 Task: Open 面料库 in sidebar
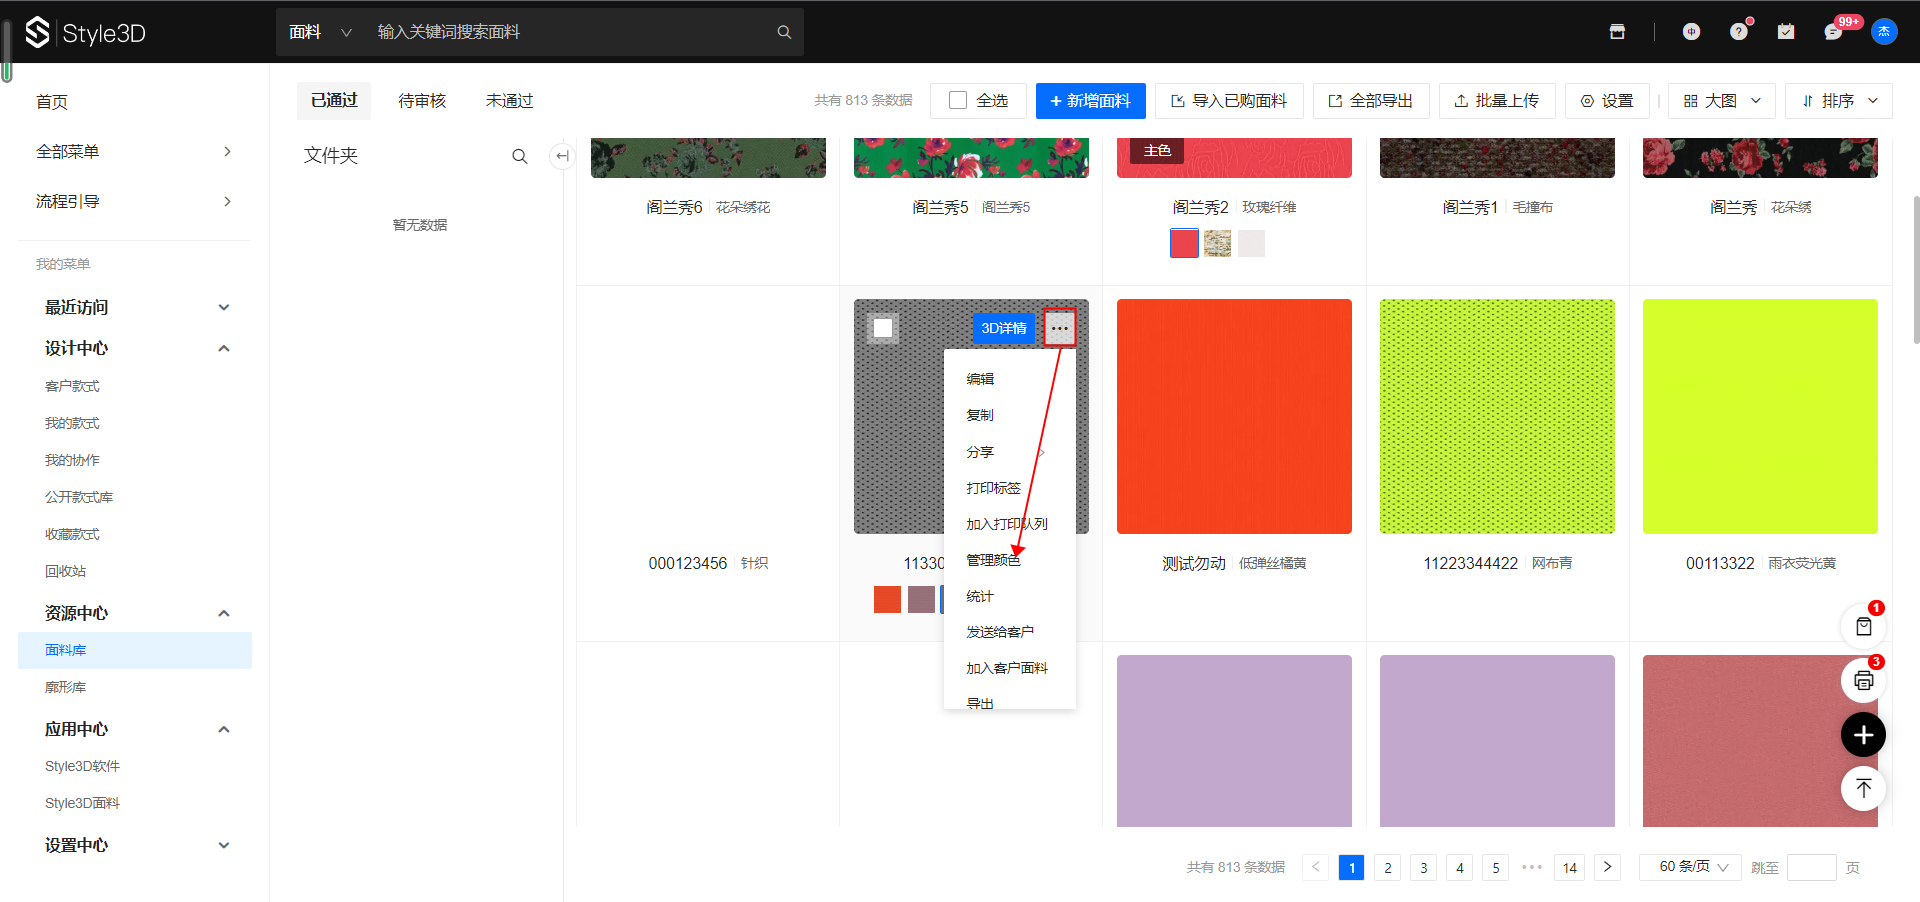(x=134, y=650)
